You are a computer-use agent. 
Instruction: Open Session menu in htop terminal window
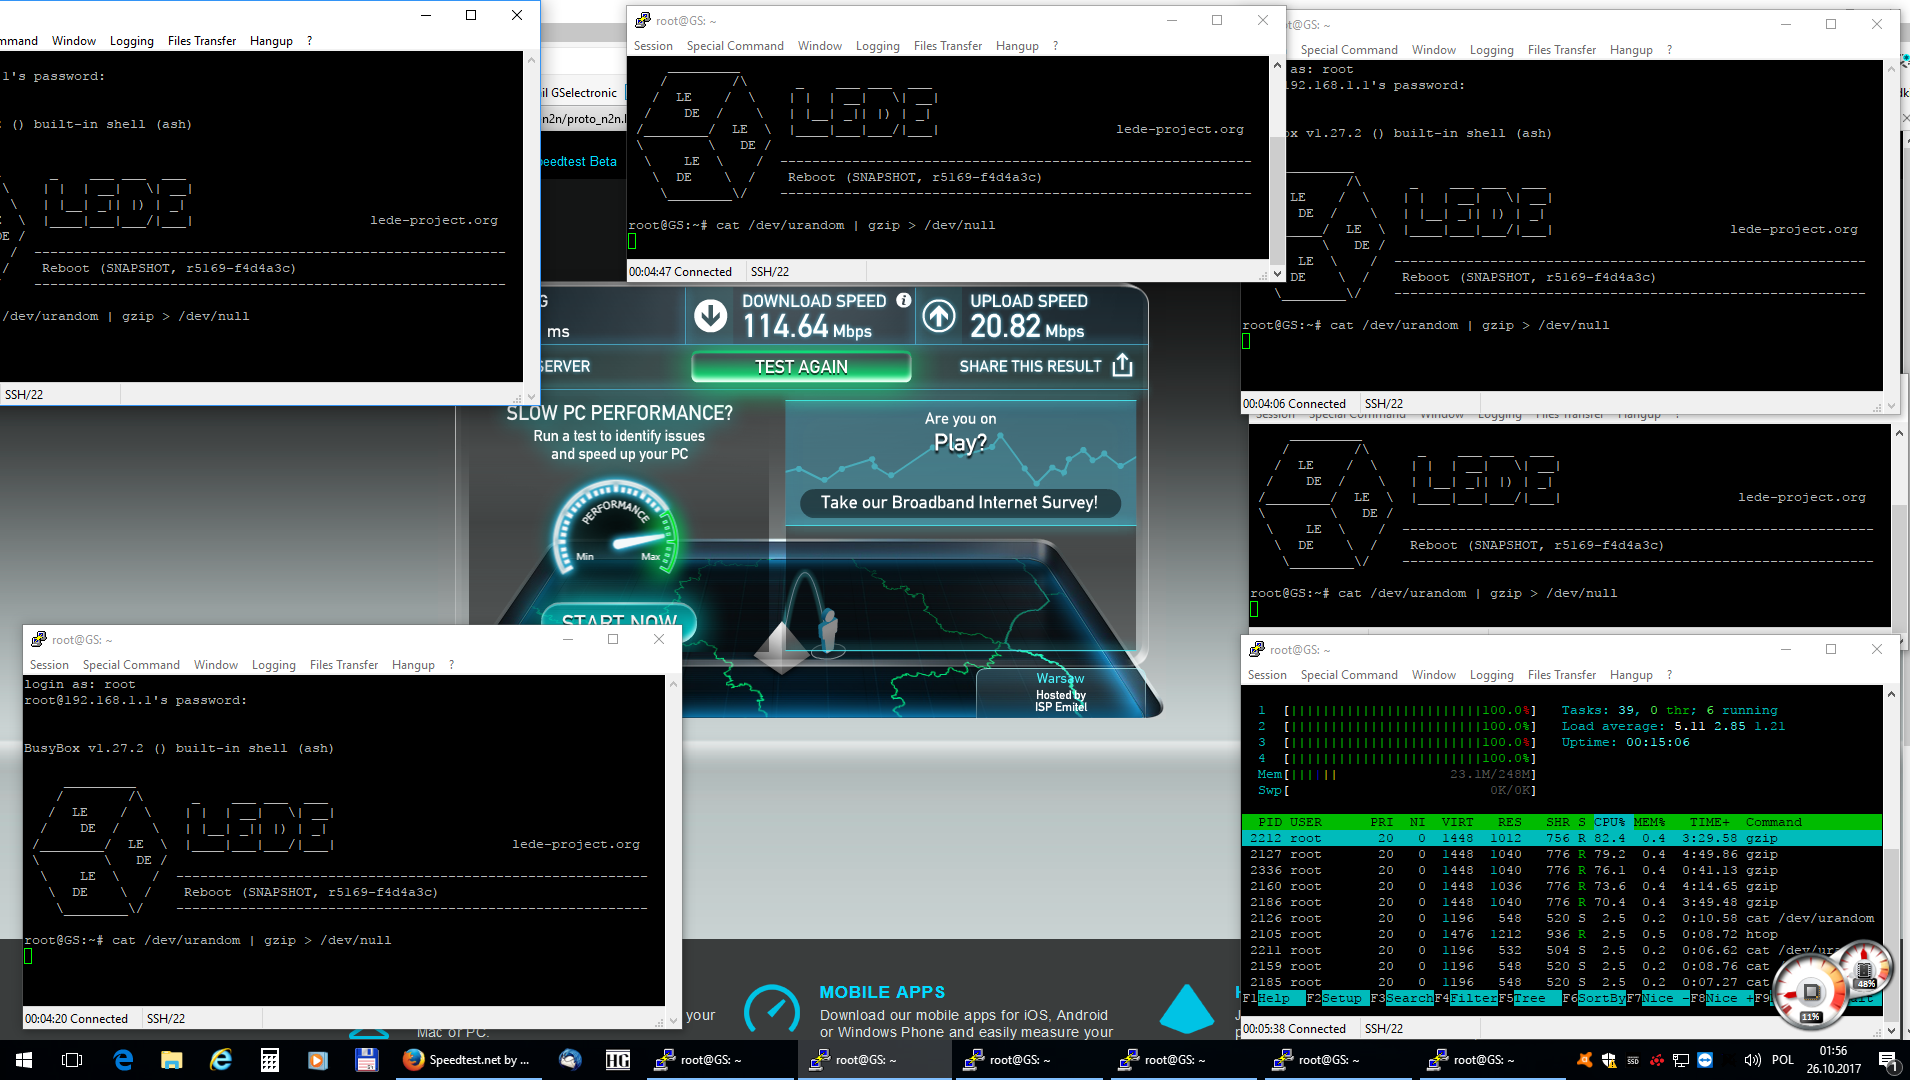[1267, 675]
